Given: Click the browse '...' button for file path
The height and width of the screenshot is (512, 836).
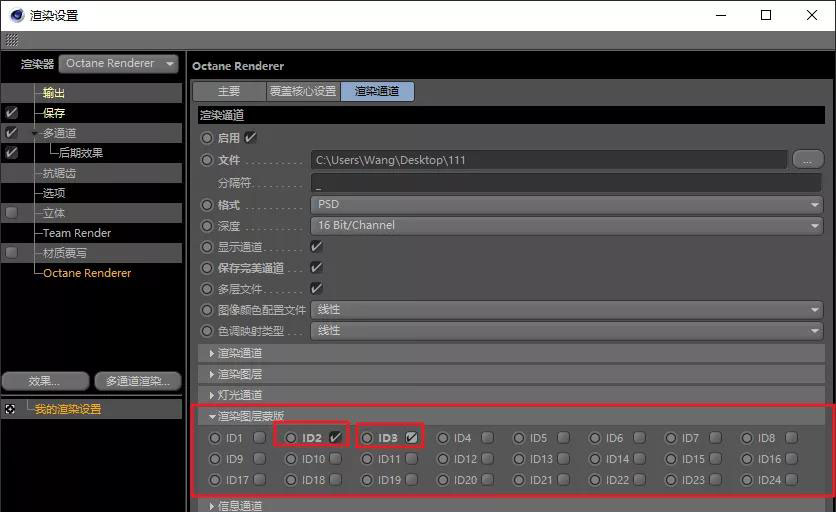Looking at the screenshot, I should 808,159.
